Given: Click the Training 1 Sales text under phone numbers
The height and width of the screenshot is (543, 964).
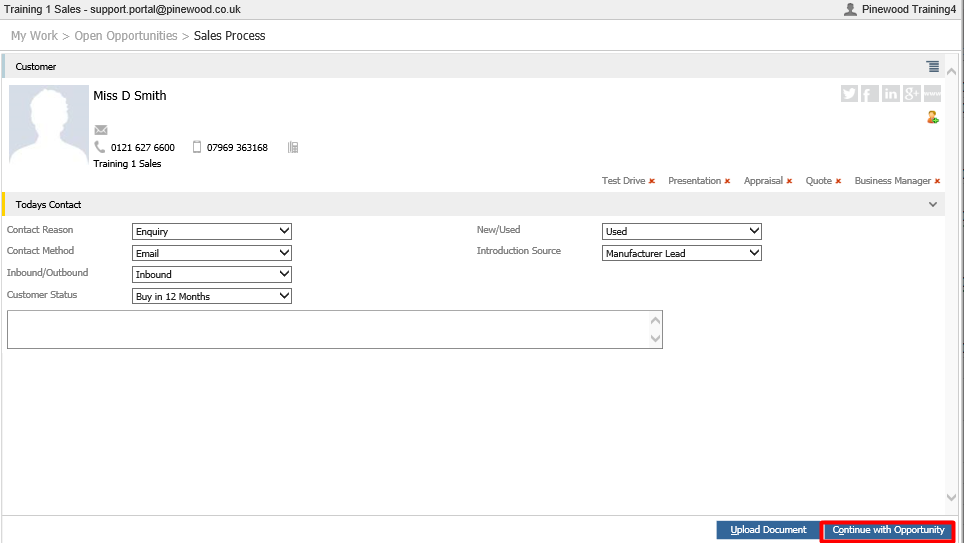Looking at the screenshot, I should (127, 164).
